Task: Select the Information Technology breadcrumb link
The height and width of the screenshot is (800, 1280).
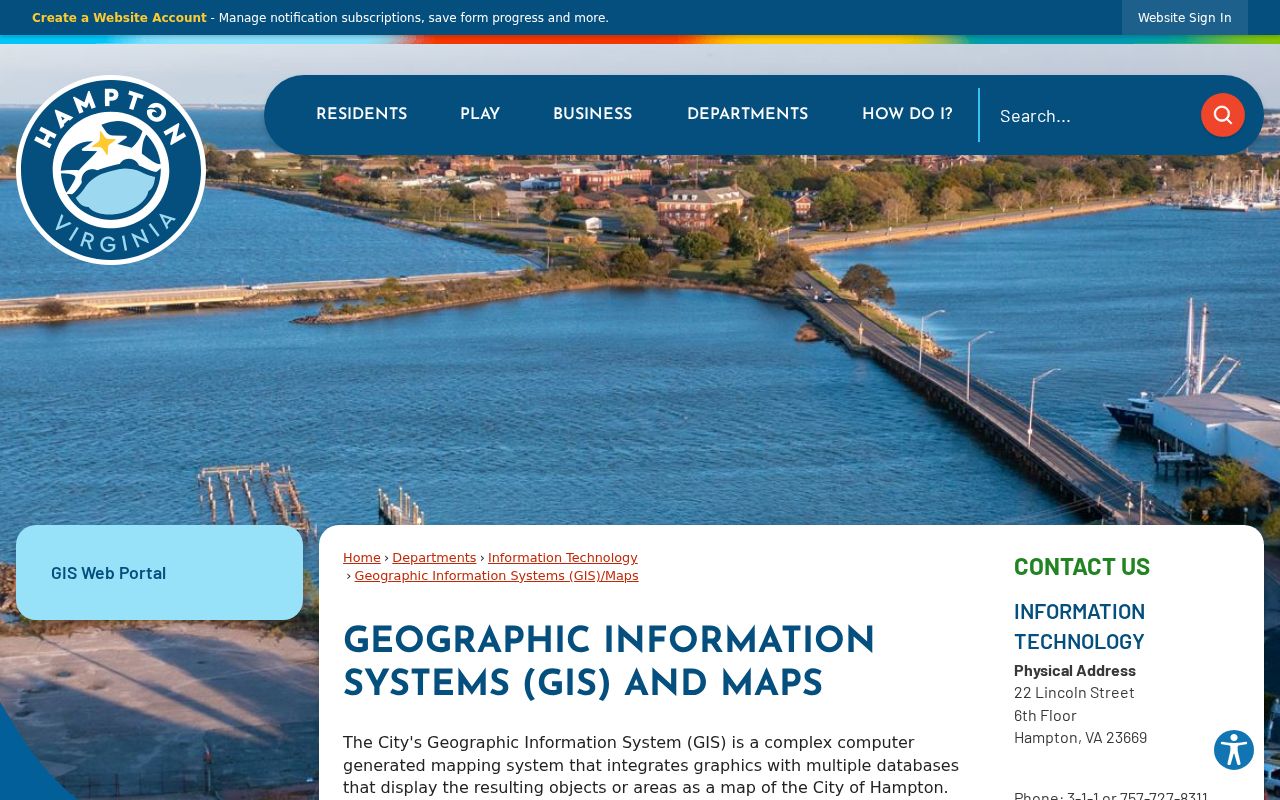Action: coord(562,558)
